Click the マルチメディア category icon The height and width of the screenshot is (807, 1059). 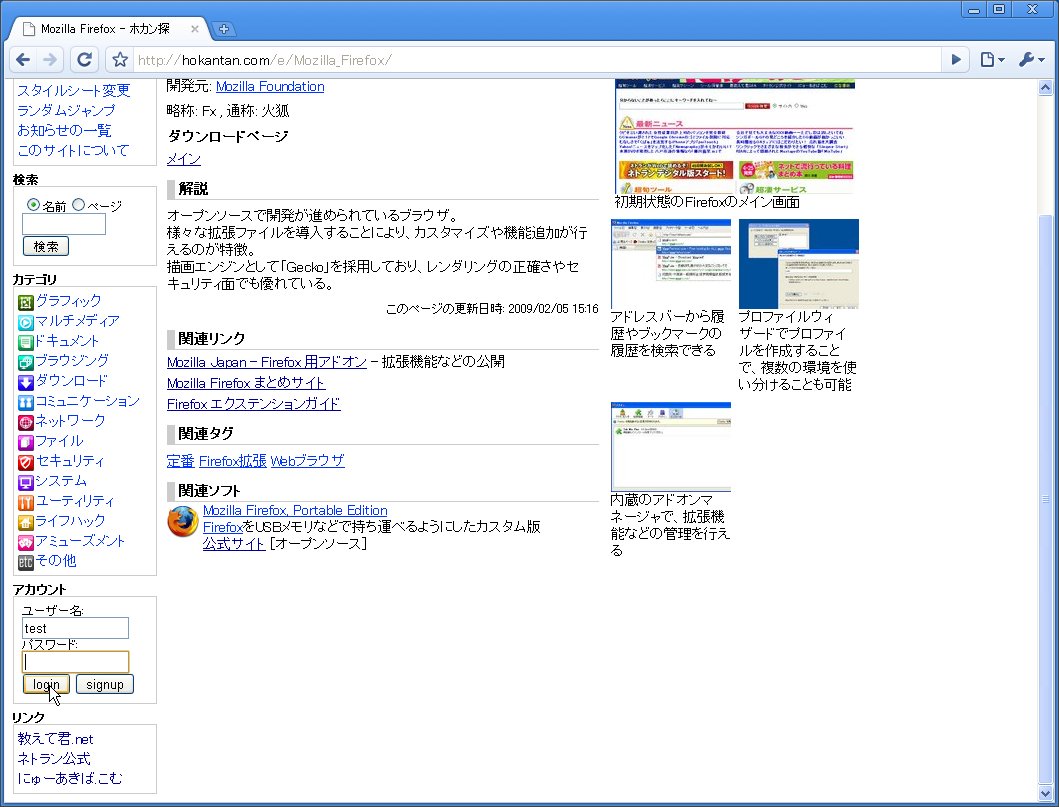[26, 322]
